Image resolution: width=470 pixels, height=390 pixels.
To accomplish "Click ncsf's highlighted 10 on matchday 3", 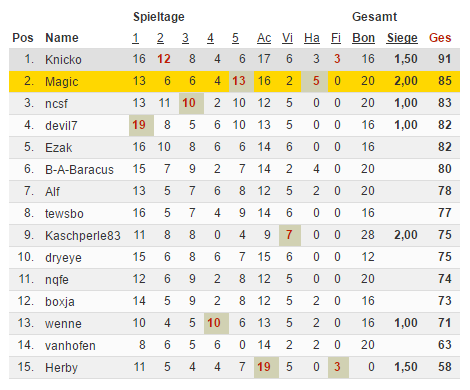I will click(x=191, y=103).
